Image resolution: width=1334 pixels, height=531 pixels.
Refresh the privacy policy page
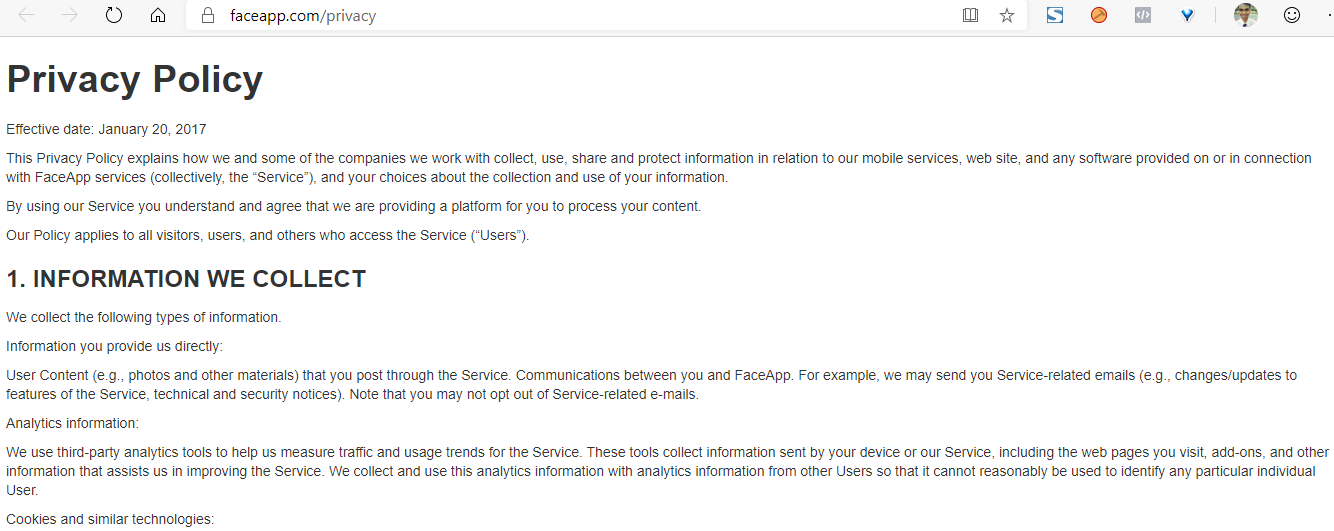(114, 16)
